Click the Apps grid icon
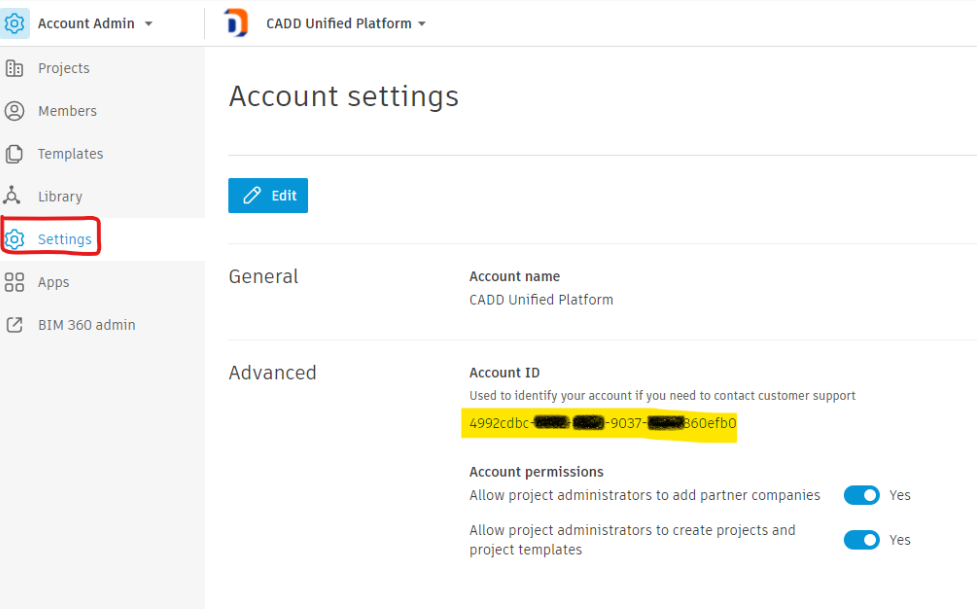977x609 pixels. [14, 282]
